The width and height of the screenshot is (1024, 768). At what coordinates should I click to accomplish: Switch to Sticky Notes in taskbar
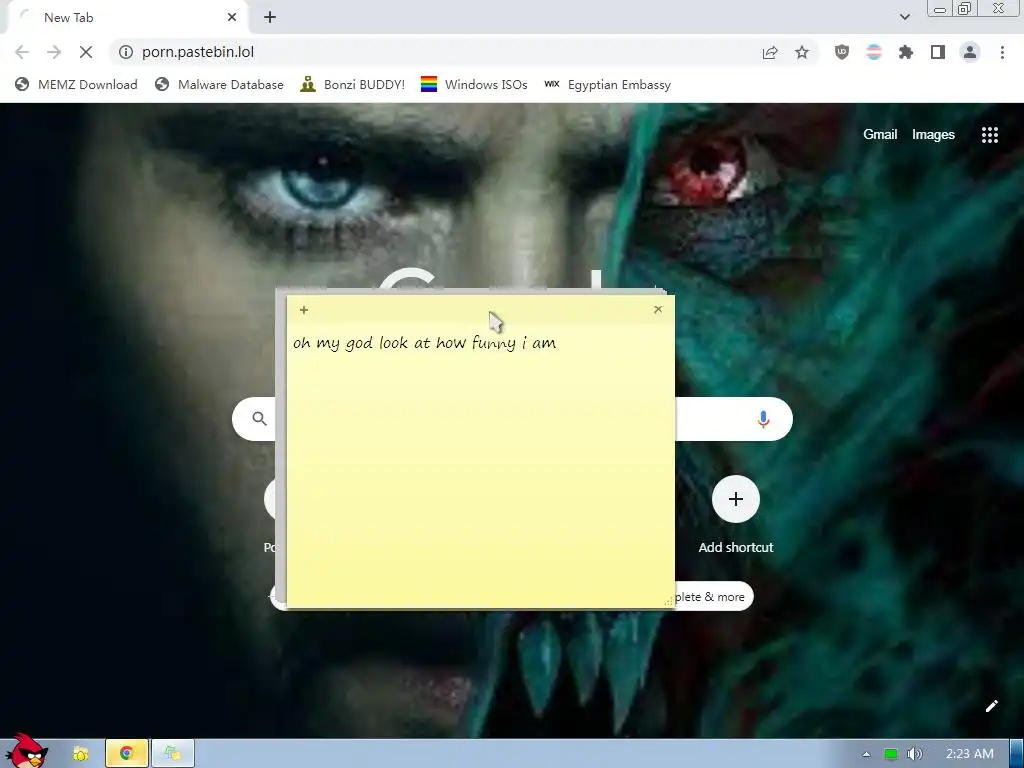pos(172,754)
